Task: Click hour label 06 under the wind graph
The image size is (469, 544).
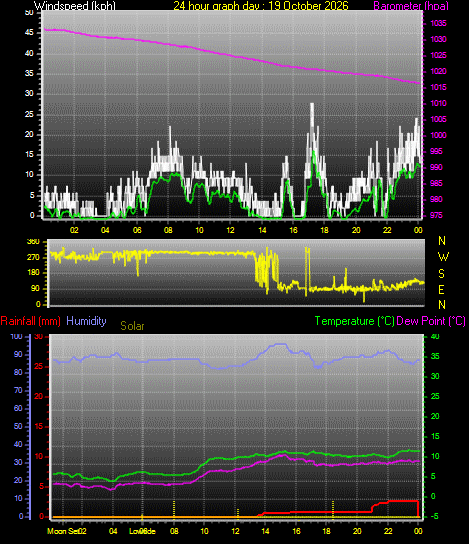Action: click(137, 230)
